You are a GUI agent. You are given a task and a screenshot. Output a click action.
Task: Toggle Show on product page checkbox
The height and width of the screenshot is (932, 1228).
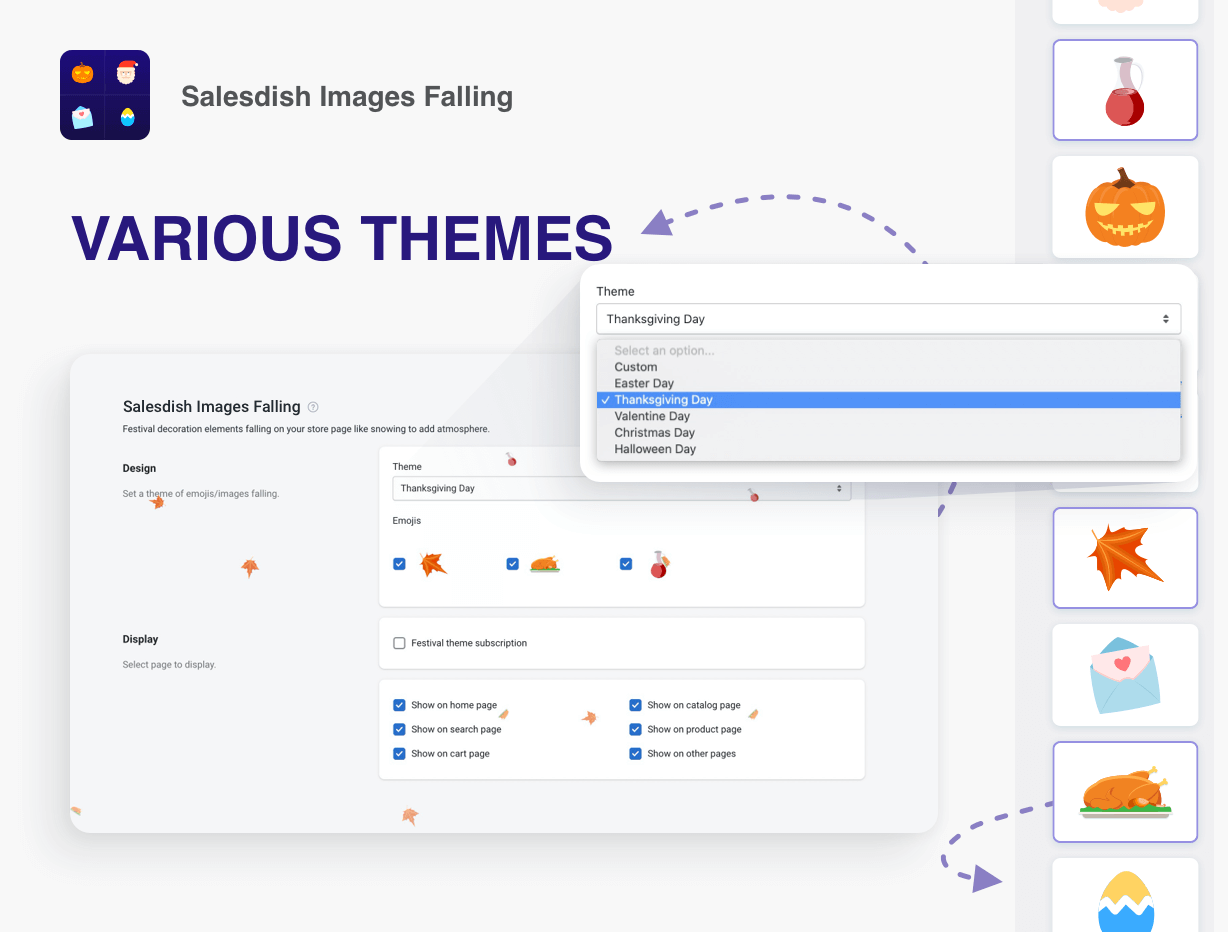click(635, 729)
